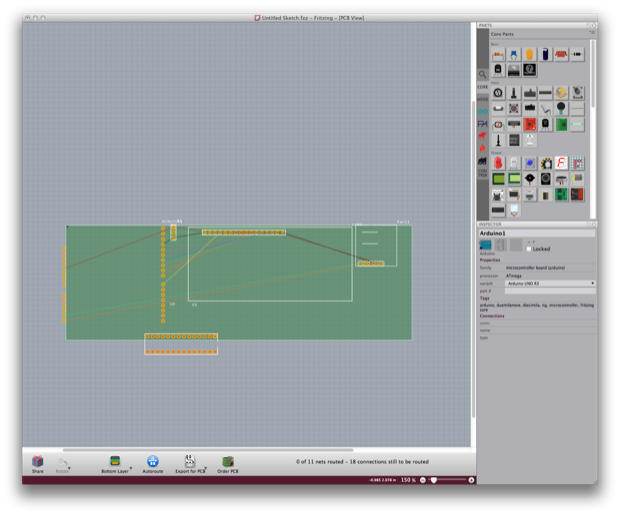Click the zoom out minus button
This screenshot has width=620, height=515.
pyautogui.click(x=423, y=480)
